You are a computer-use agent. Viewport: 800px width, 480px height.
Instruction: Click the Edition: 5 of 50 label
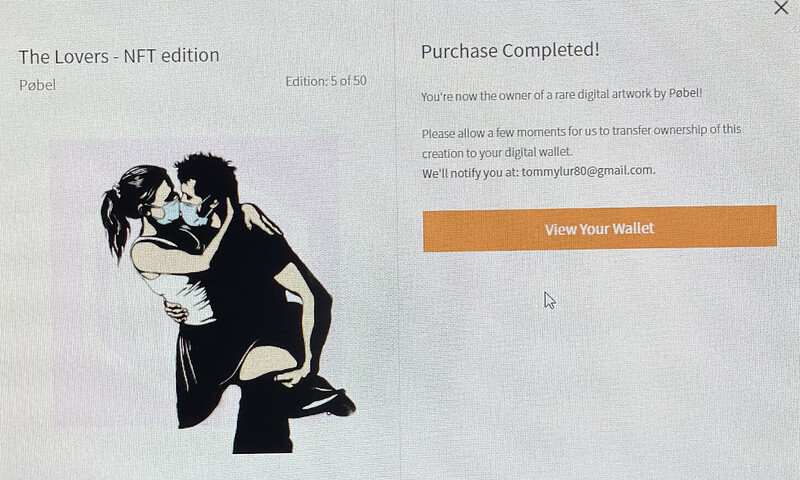326,81
